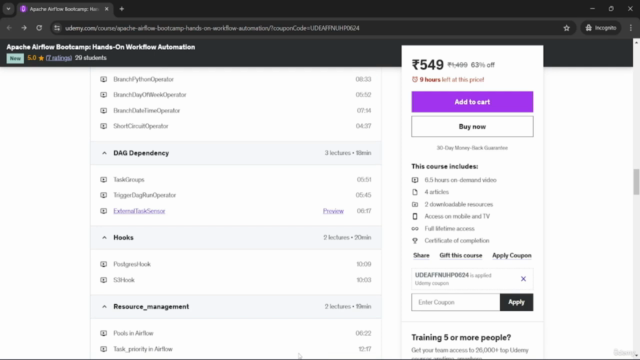Click the video icon beside TriggerDagRunOperator

tap(104, 195)
